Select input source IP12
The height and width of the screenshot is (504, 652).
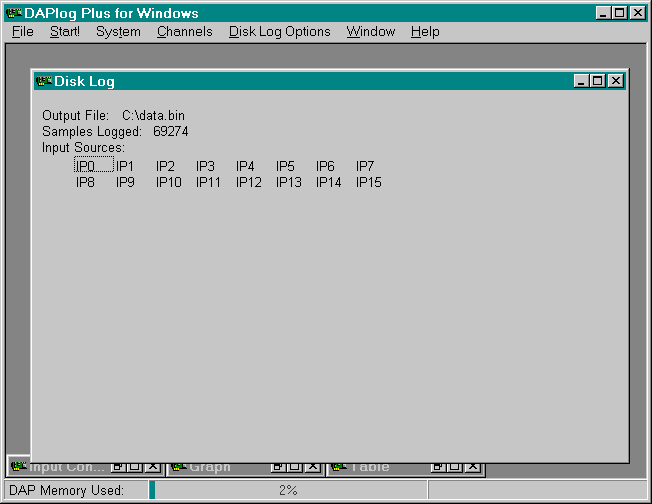point(249,182)
